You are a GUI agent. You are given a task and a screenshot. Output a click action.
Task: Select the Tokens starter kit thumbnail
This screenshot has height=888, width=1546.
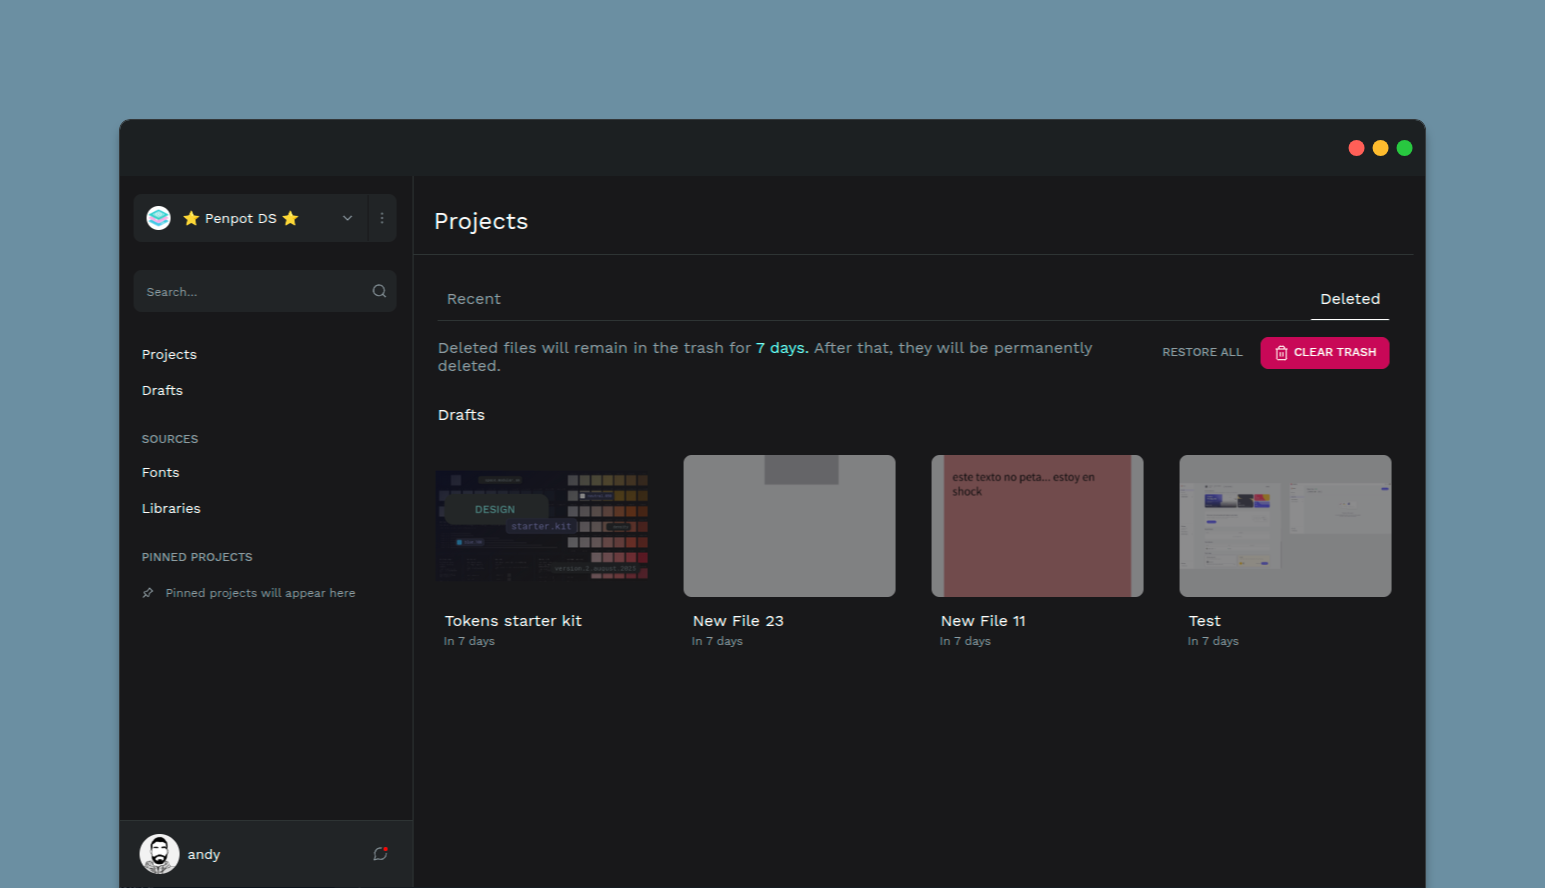click(x=541, y=526)
